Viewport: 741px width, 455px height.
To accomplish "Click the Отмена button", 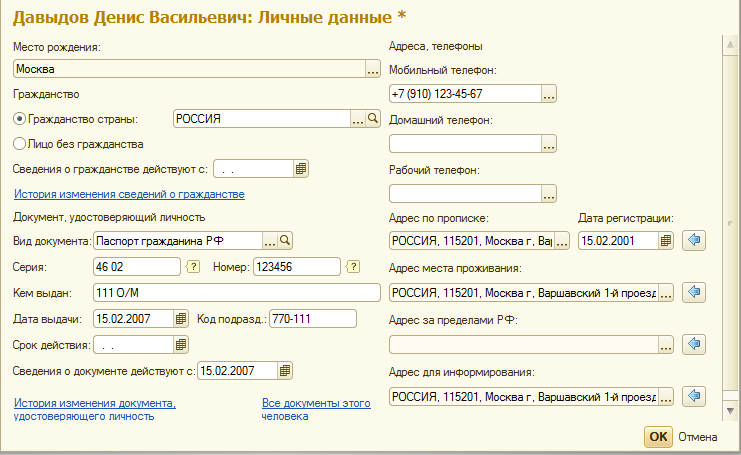I will [698, 437].
